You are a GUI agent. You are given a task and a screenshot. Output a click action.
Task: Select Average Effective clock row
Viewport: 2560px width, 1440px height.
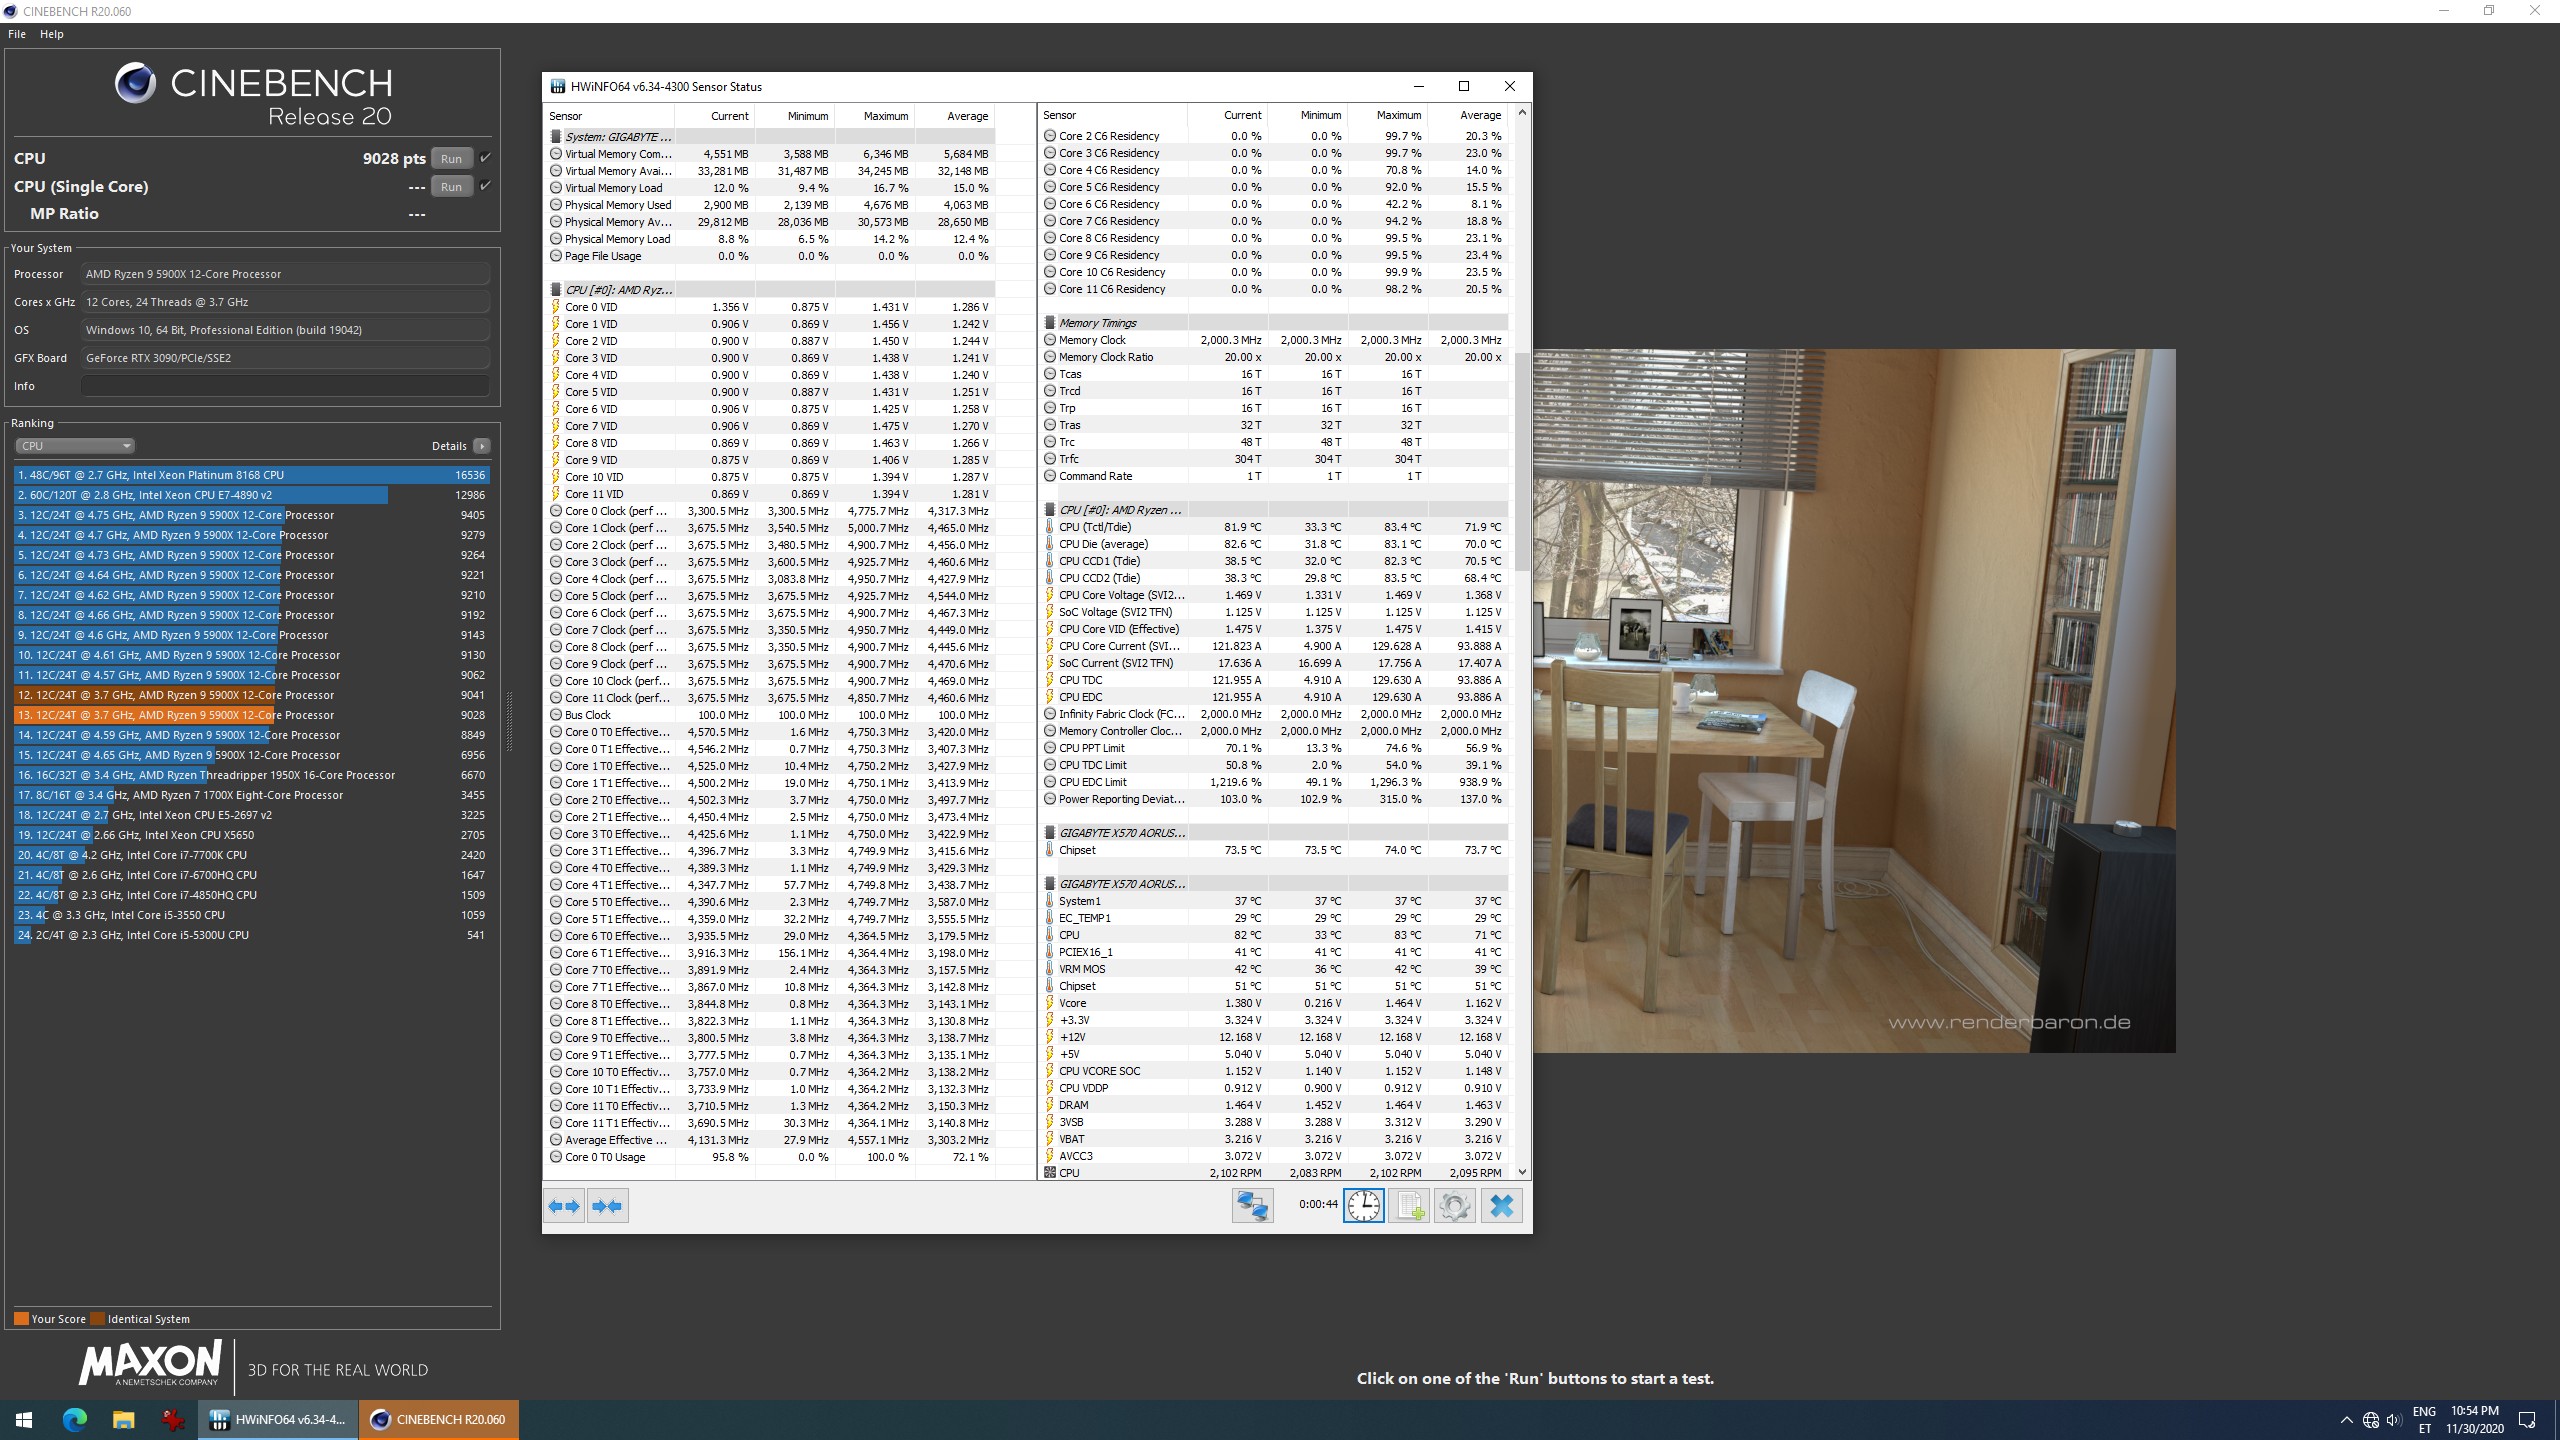pyautogui.click(x=771, y=1140)
